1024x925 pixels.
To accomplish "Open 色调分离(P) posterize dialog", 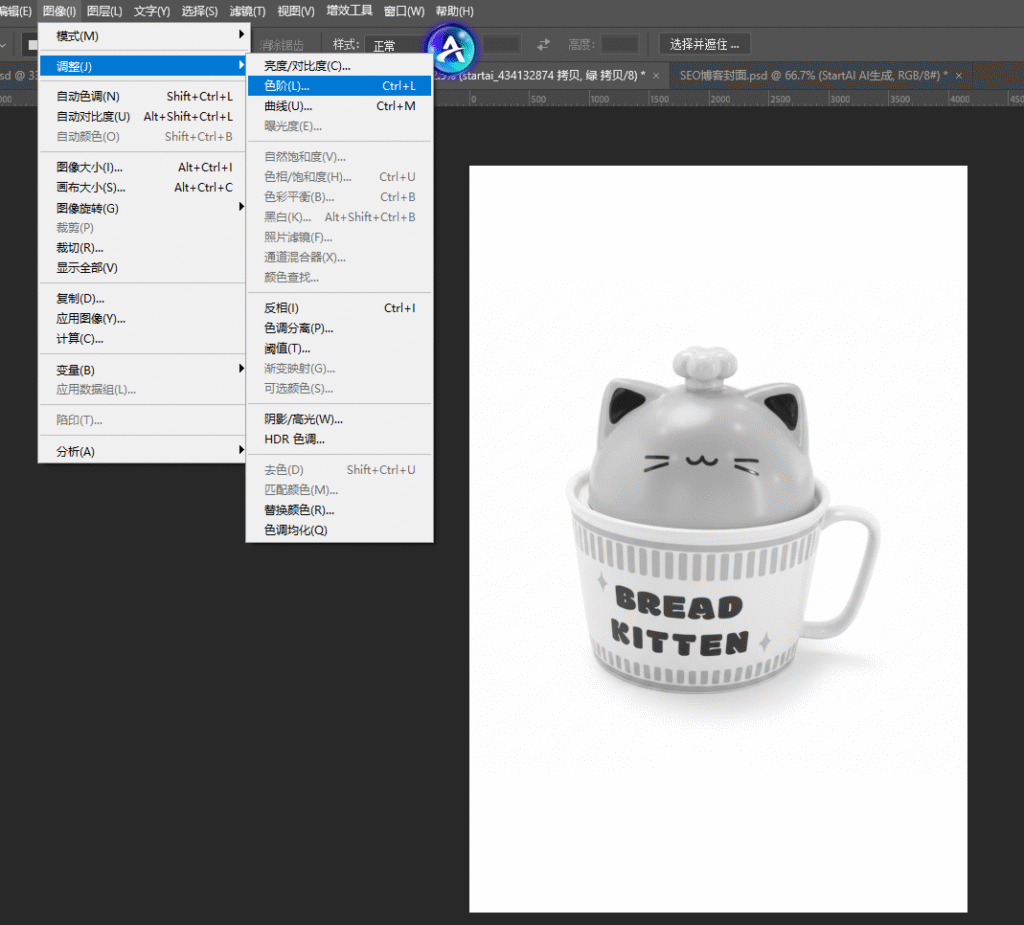I will tap(340, 328).
